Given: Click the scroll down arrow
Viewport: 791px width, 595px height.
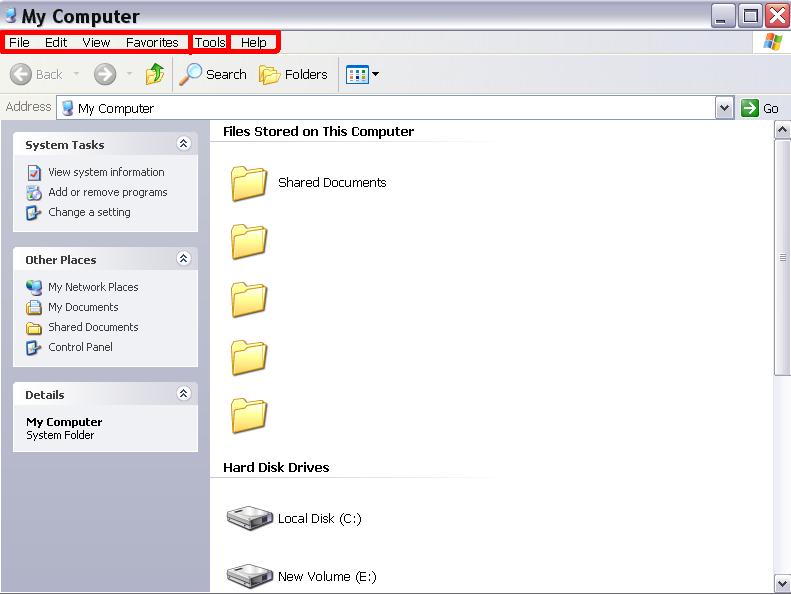Looking at the screenshot, I should [x=782, y=583].
